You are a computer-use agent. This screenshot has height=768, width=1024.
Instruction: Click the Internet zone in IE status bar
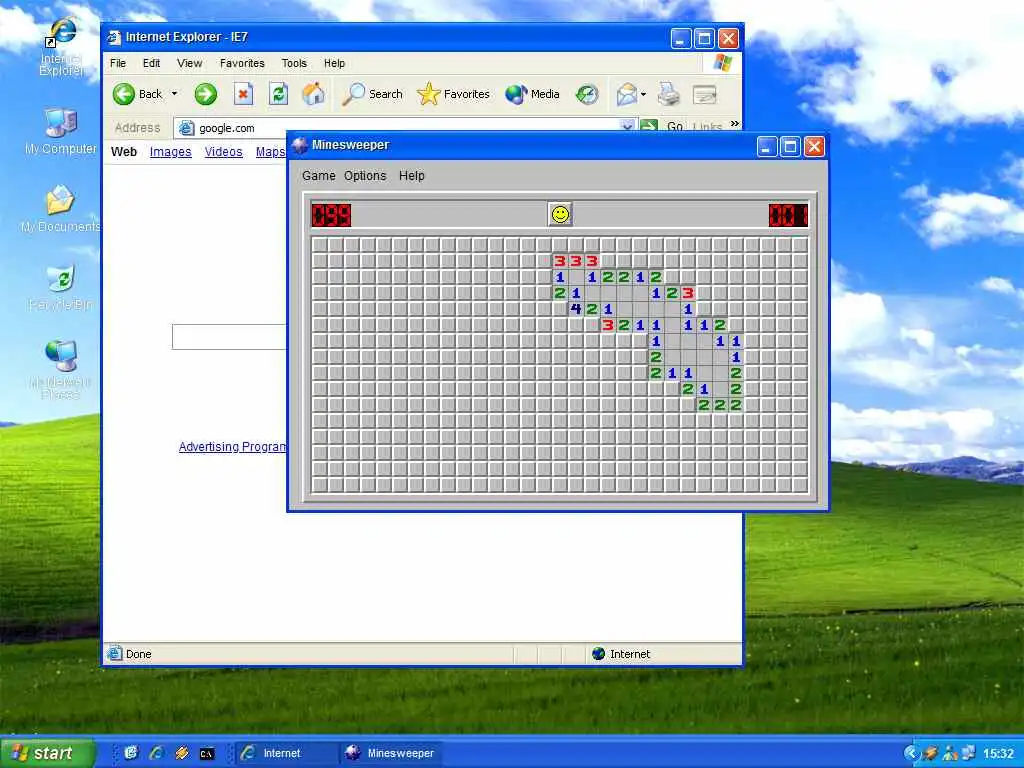pyautogui.click(x=621, y=654)
